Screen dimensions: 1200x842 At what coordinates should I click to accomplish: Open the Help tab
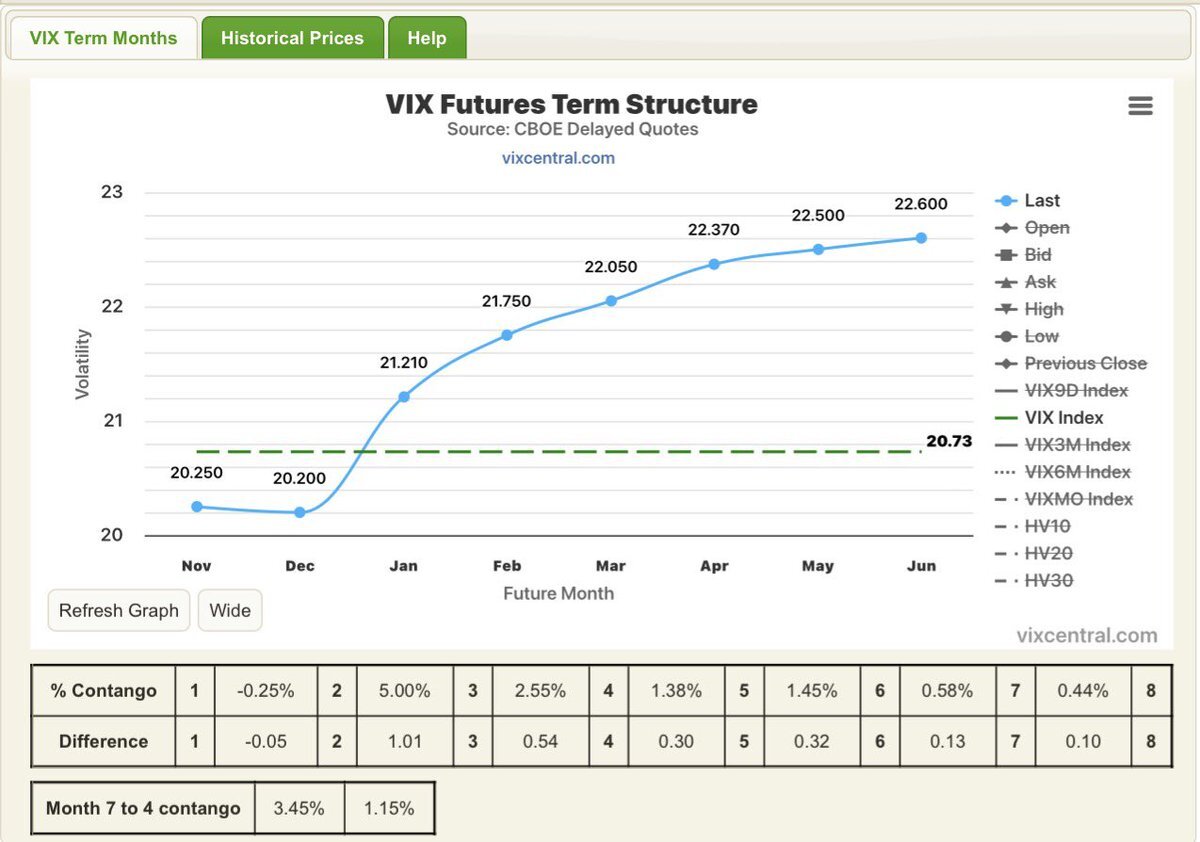426,38
